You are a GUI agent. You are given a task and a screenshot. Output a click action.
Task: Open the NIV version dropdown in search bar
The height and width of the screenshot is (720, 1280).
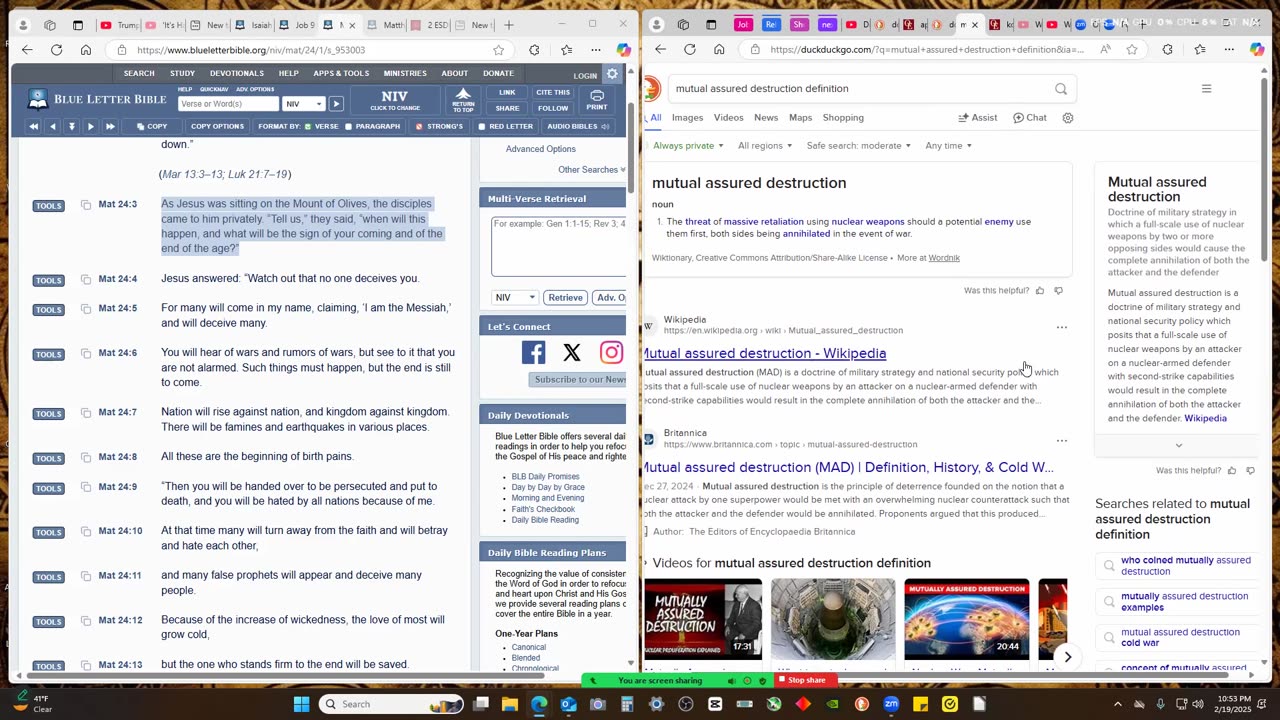(x=304, y=104)
